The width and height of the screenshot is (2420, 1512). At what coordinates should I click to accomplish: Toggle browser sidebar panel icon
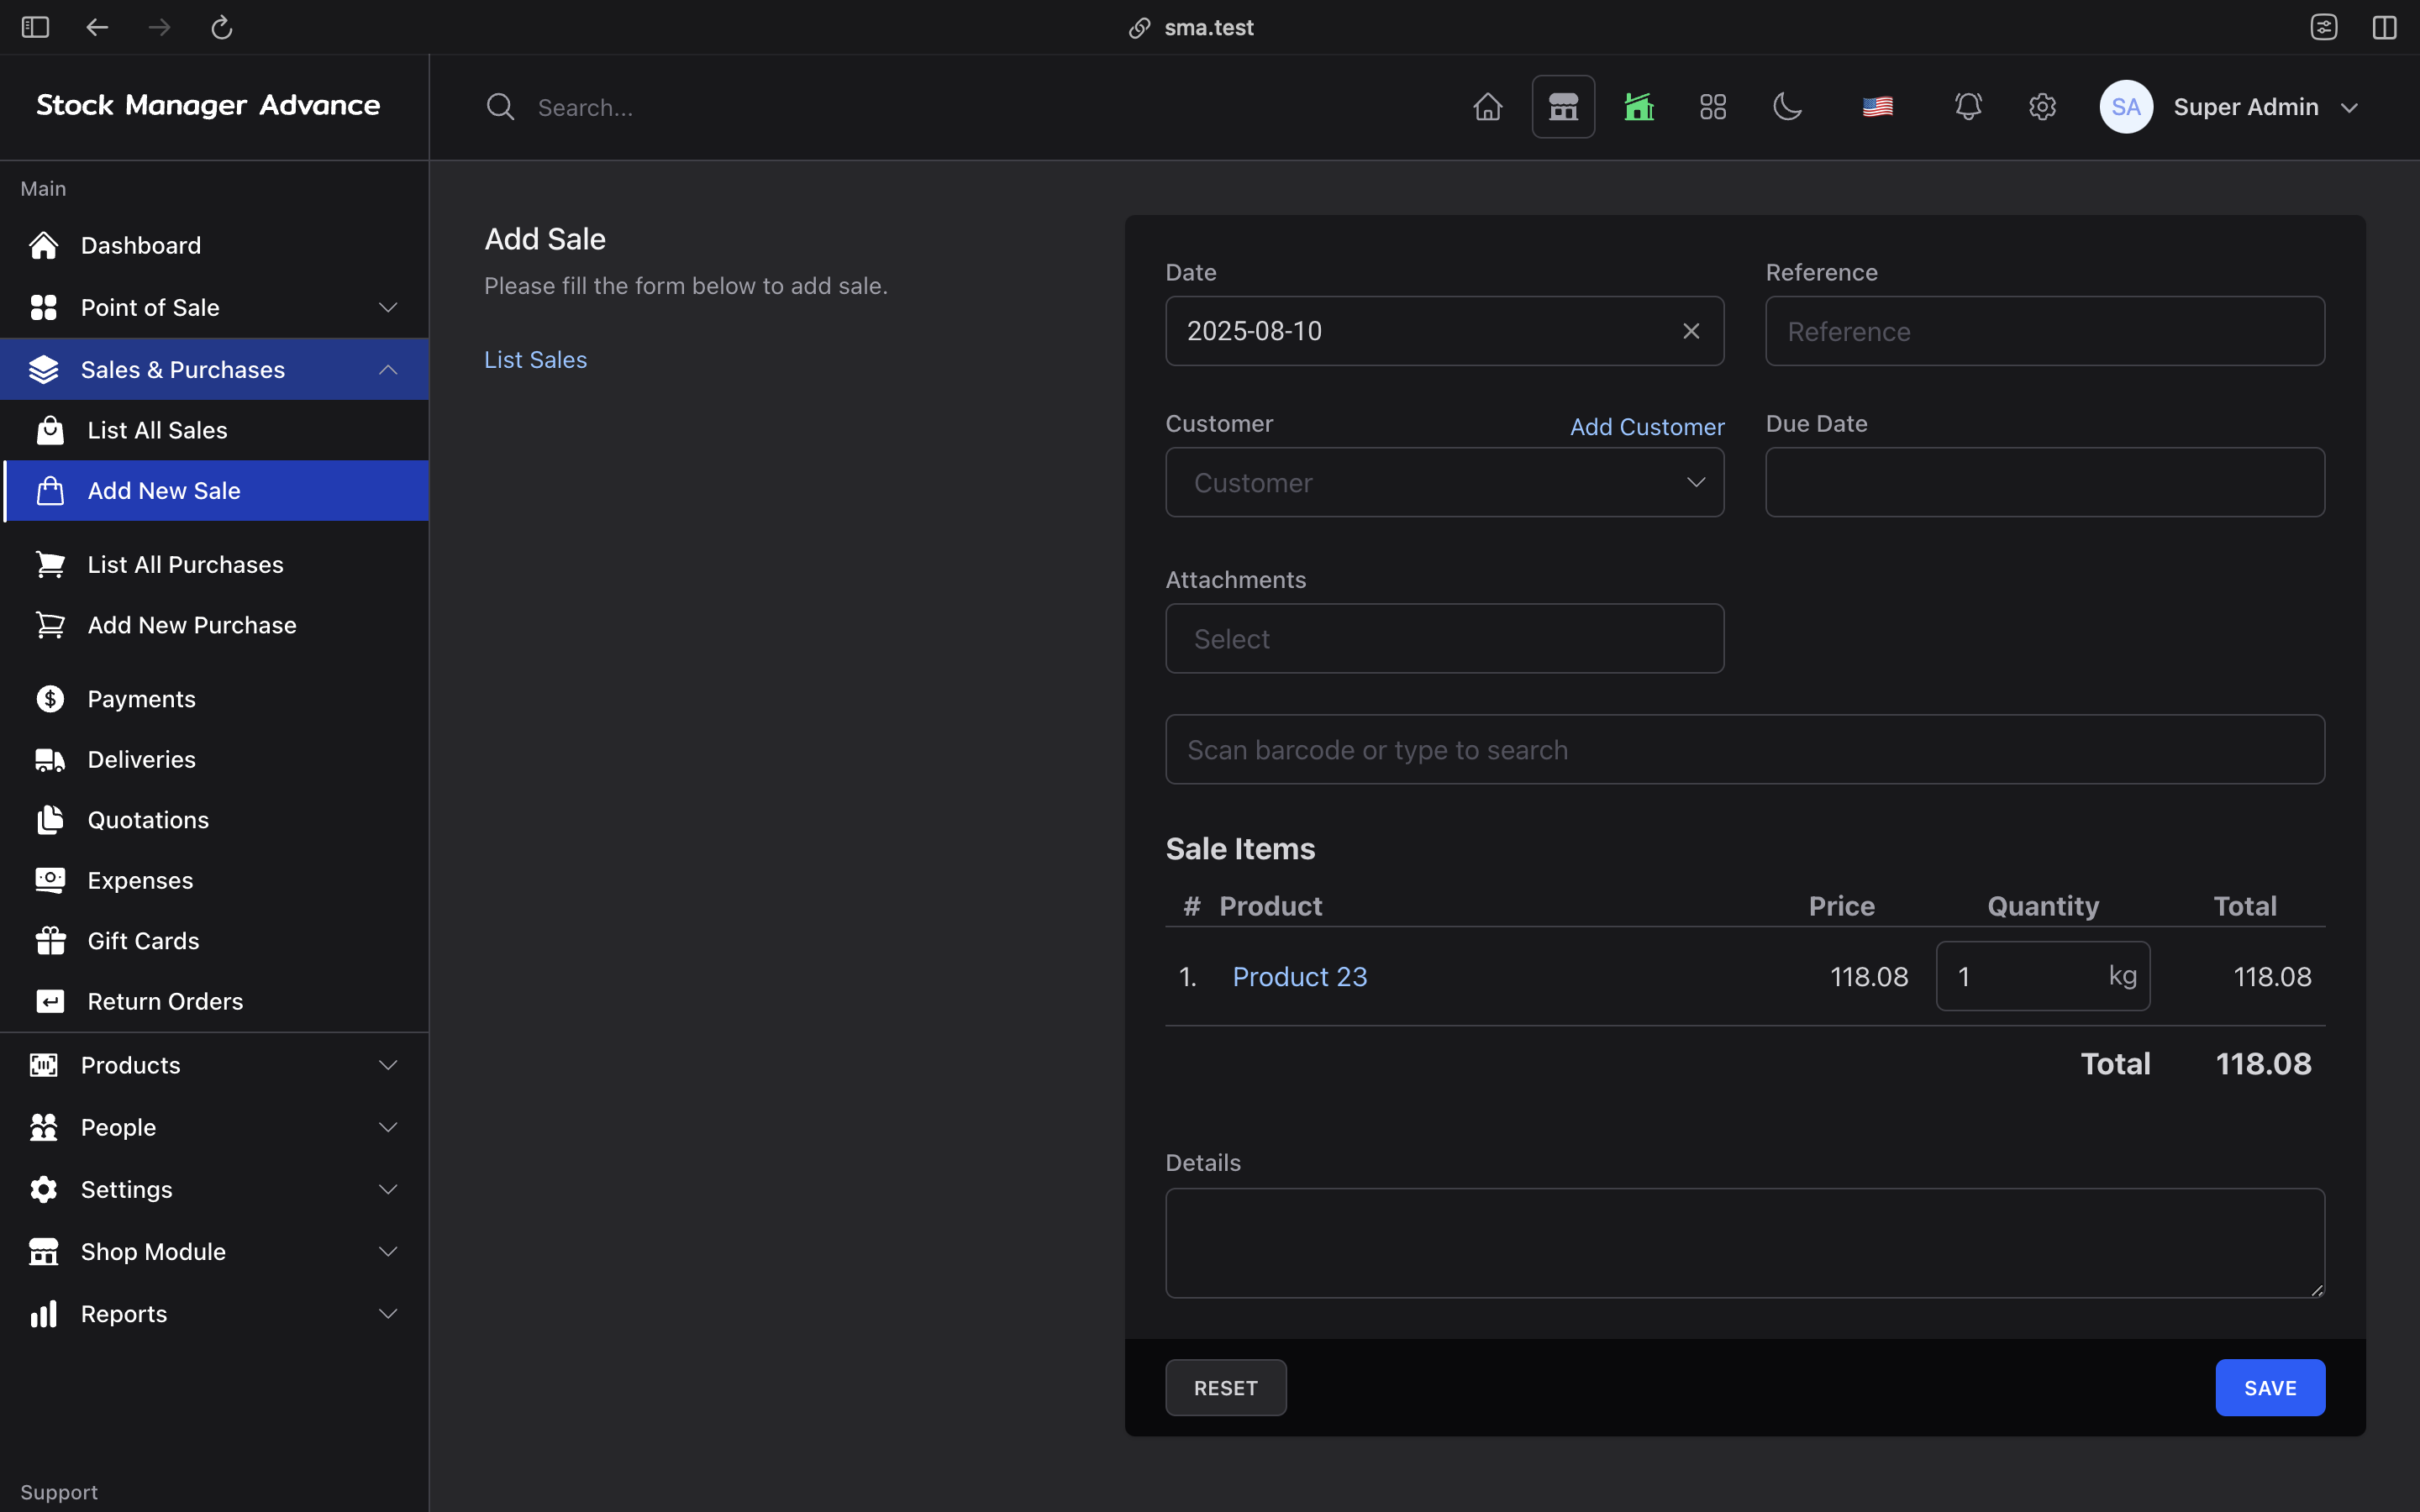pos(35,27)
